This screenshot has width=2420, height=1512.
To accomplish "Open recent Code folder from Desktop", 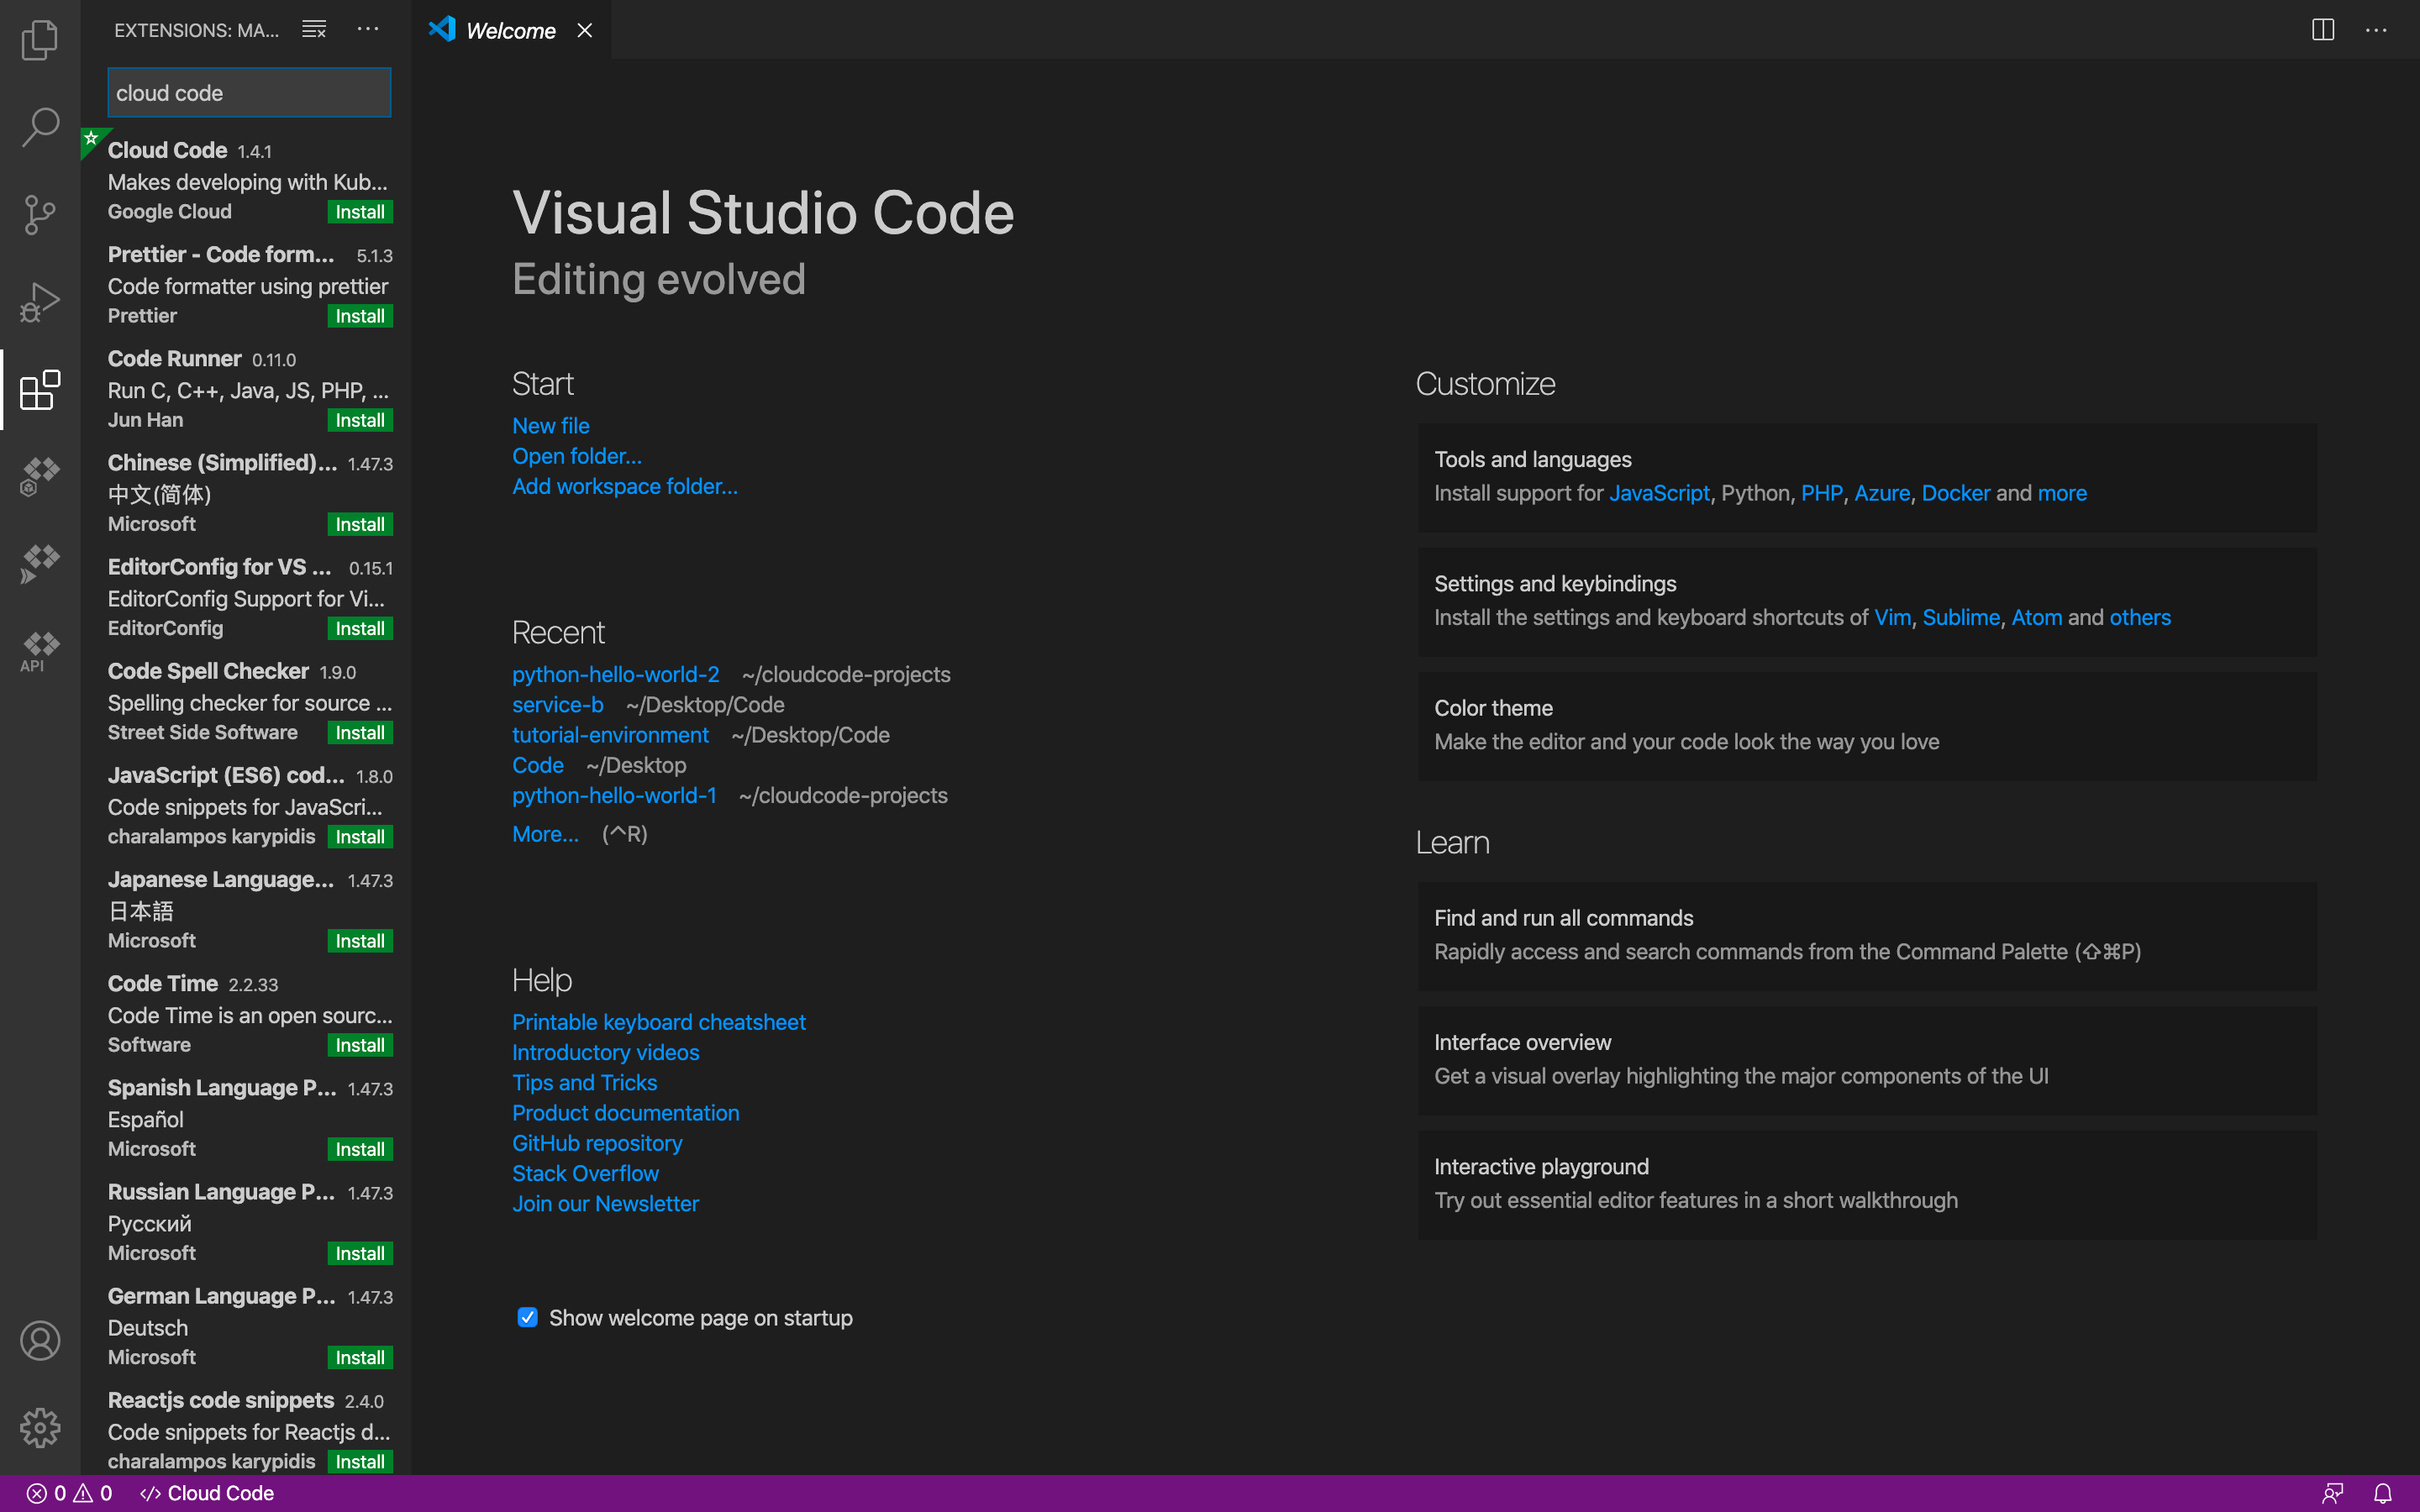I will tap(538, 765).
